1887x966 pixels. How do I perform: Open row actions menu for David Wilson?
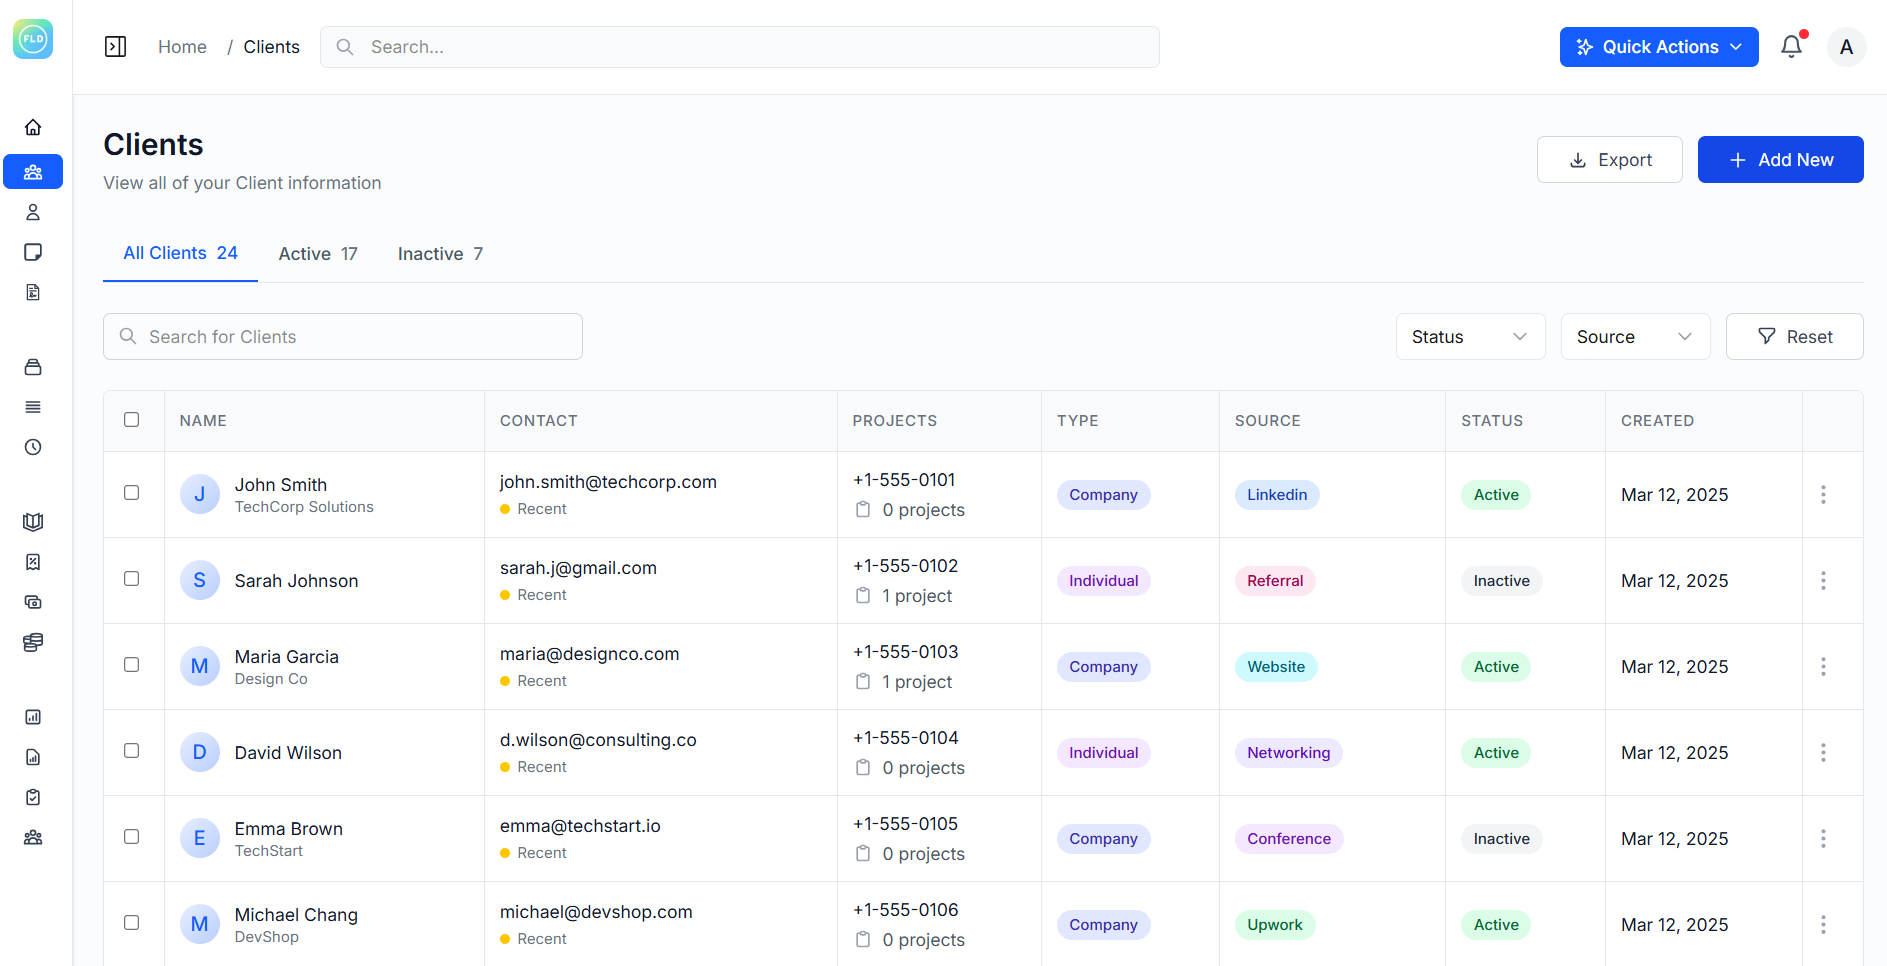[1823, 753]
